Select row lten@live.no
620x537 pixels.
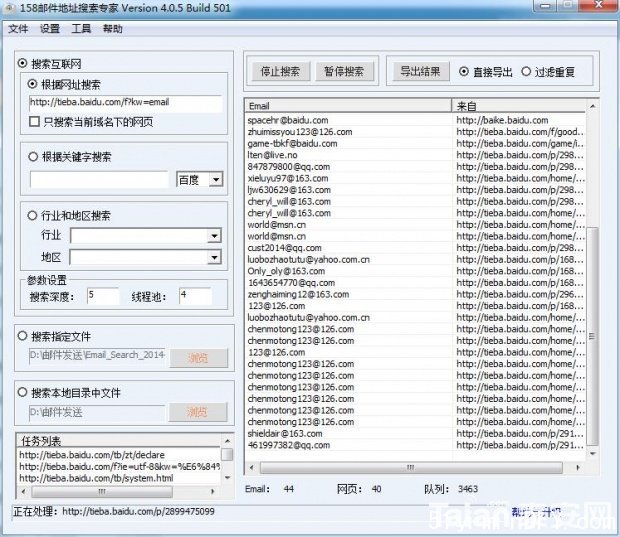point(415,155)
